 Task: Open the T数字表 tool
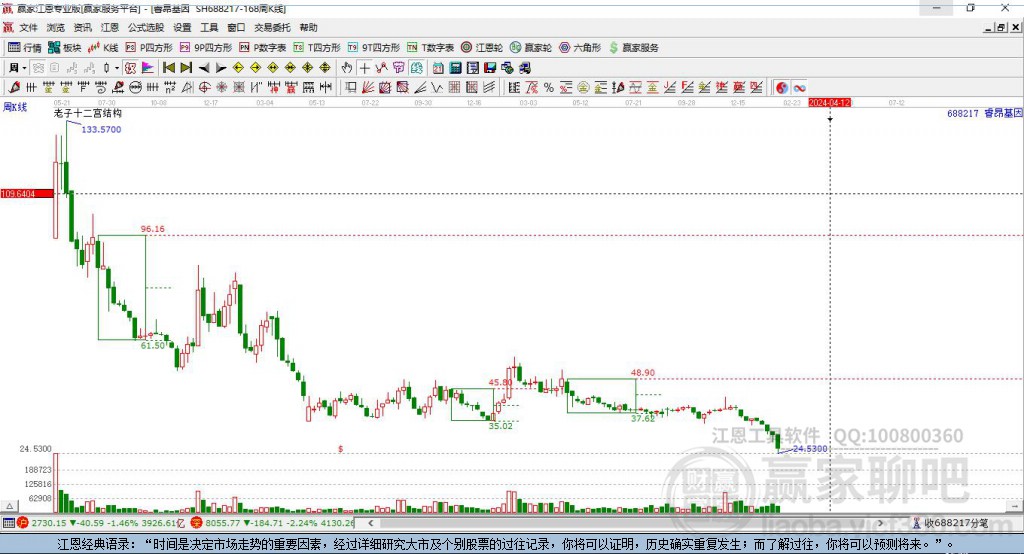pyautogui.click(x=430, y=48)
